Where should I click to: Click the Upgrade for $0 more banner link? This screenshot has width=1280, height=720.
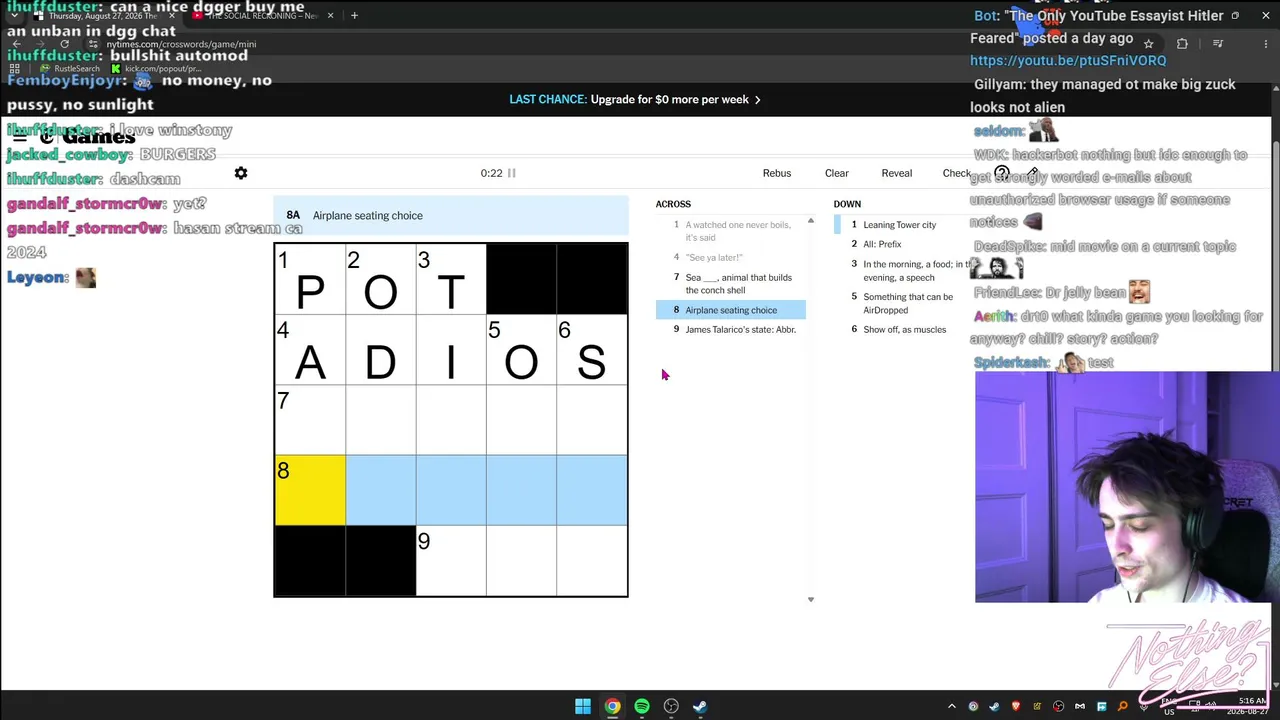[635, 99]
